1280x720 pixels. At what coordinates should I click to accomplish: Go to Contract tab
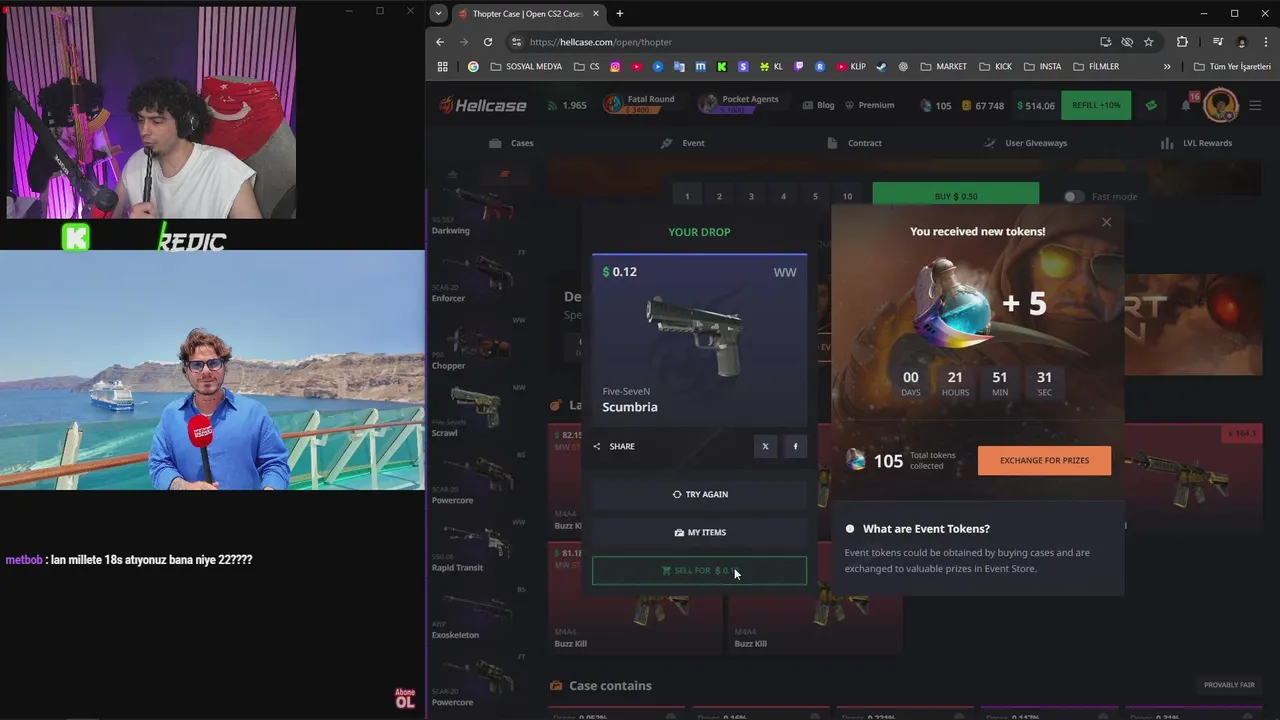coord(855,143)
